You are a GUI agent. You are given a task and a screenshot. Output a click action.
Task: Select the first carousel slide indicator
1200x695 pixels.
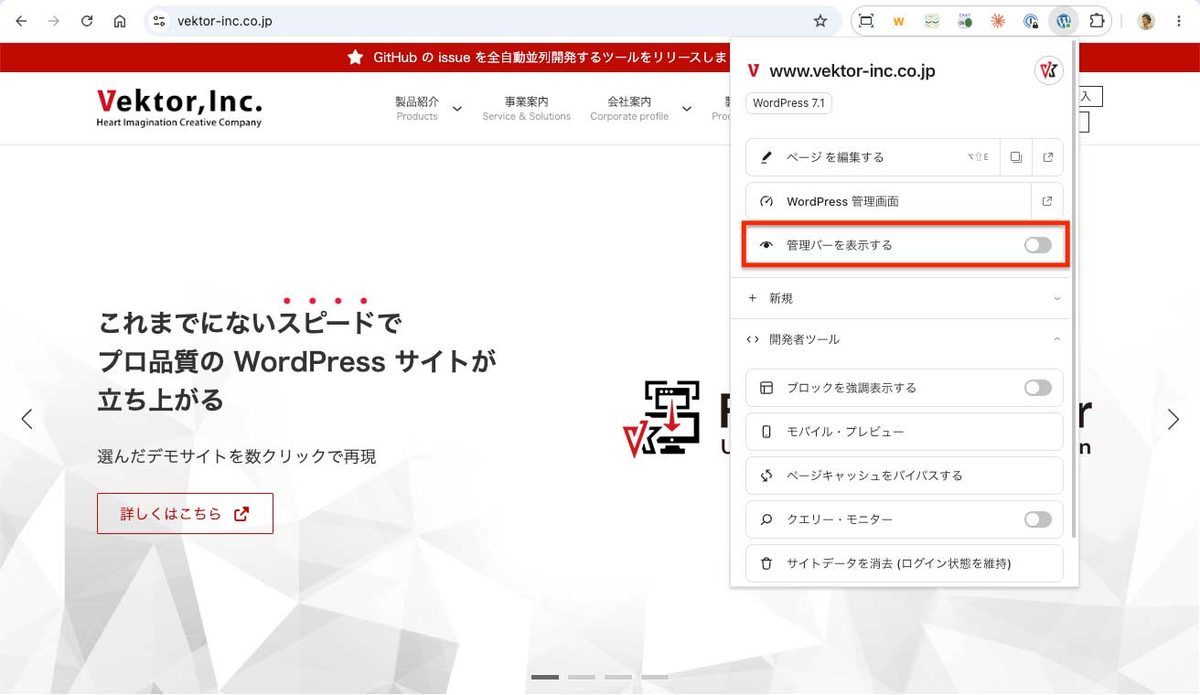point(545,677)
